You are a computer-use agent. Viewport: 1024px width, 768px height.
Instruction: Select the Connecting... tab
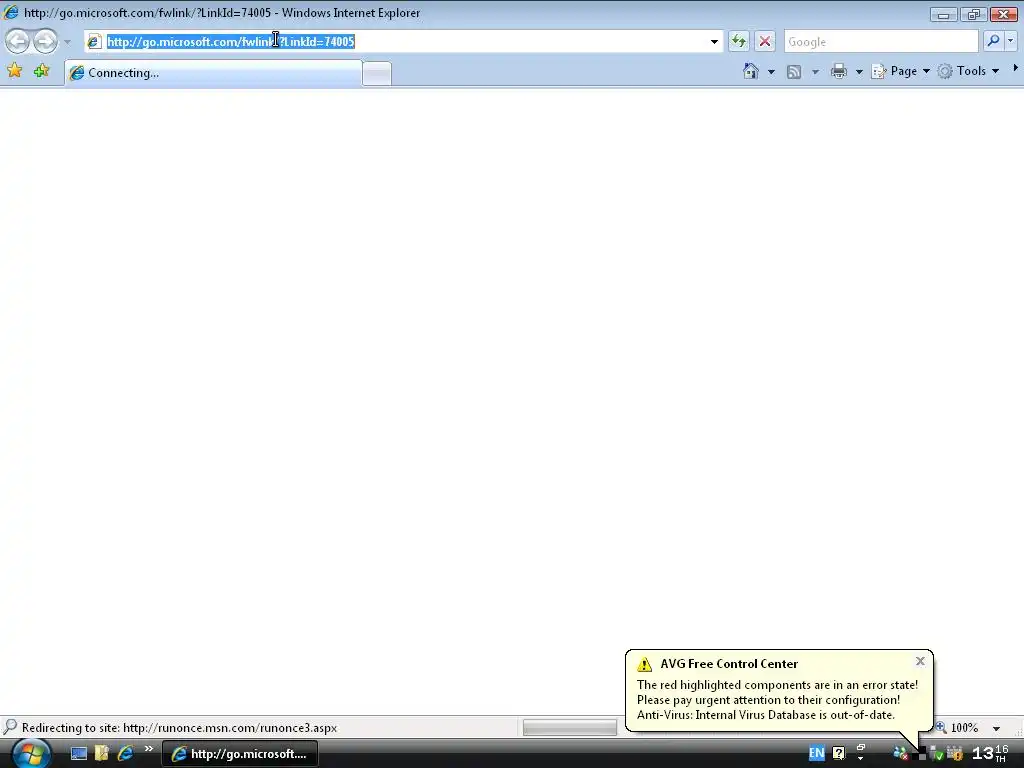213,73
